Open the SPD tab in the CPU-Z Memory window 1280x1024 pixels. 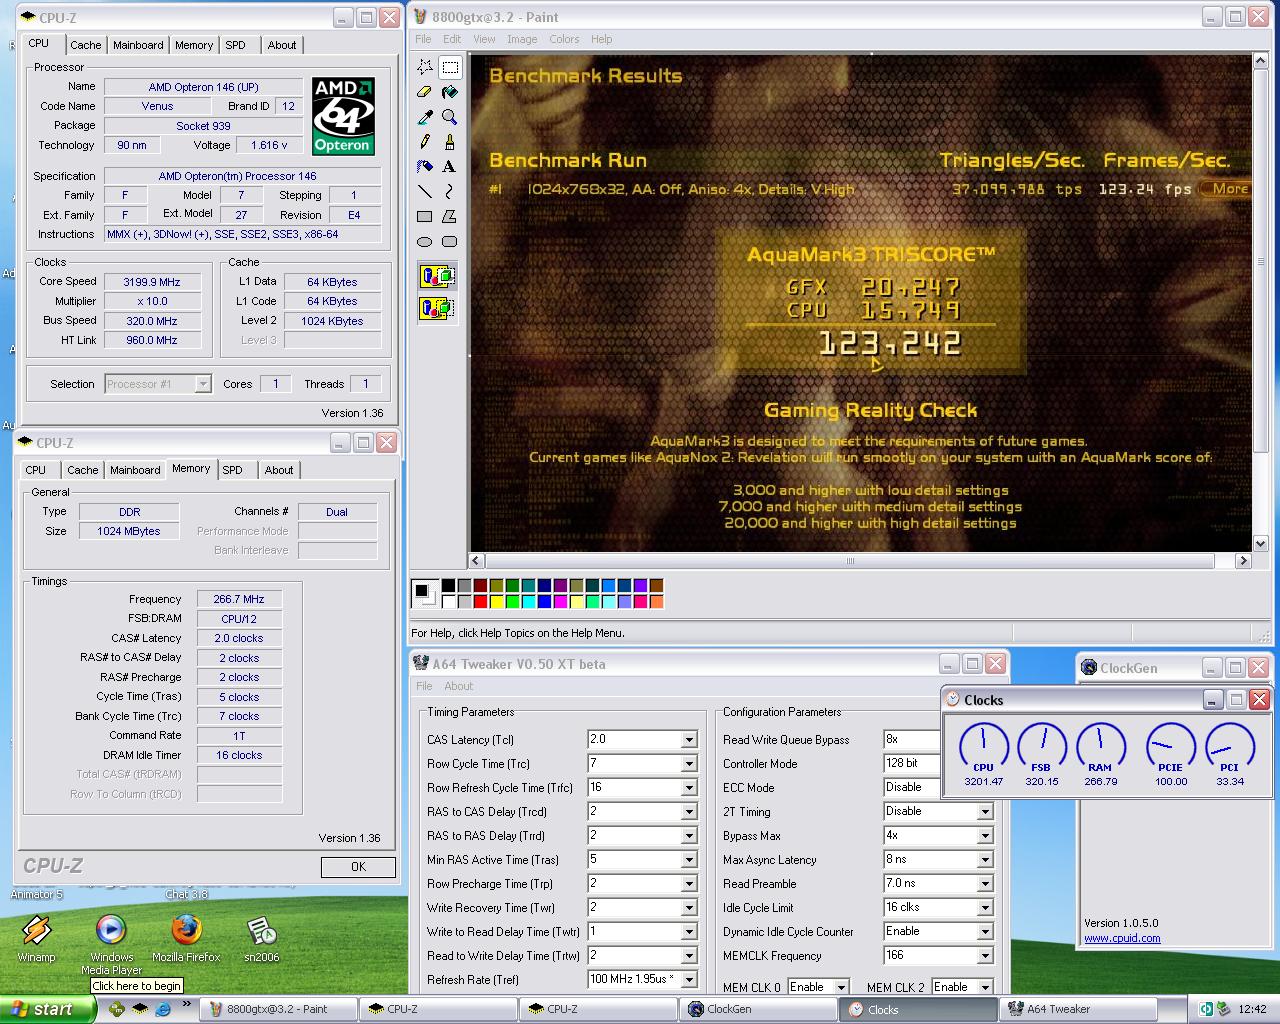tap(232, 470)
